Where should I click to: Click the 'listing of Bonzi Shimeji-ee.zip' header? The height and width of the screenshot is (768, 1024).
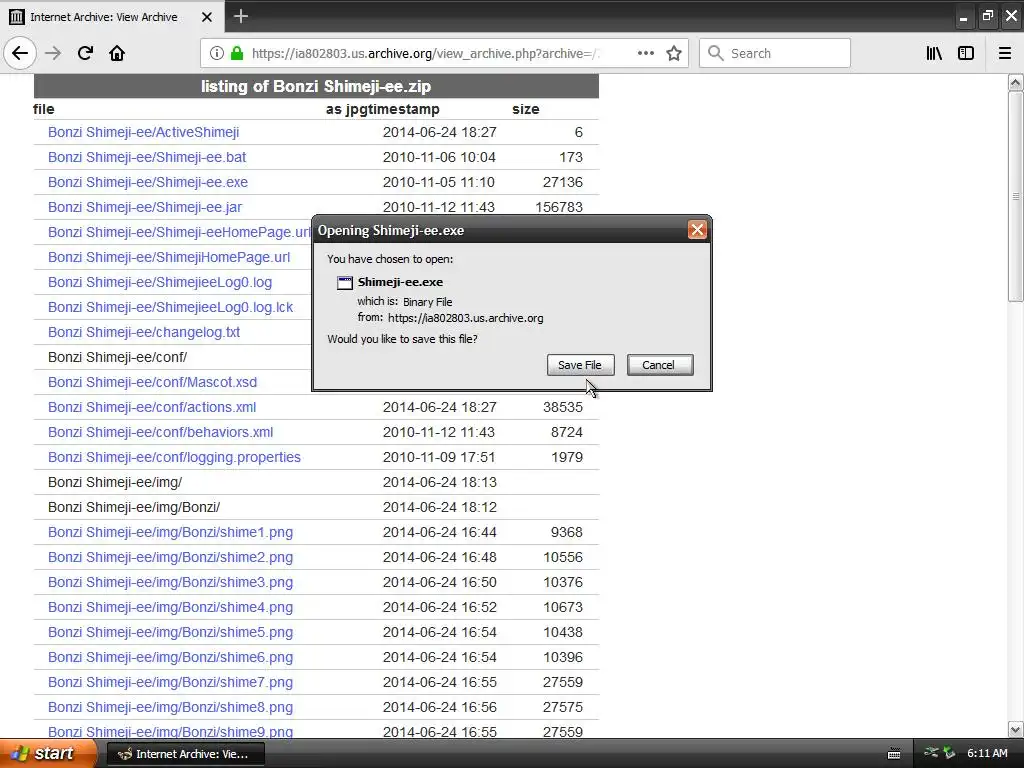coord(316,86)
